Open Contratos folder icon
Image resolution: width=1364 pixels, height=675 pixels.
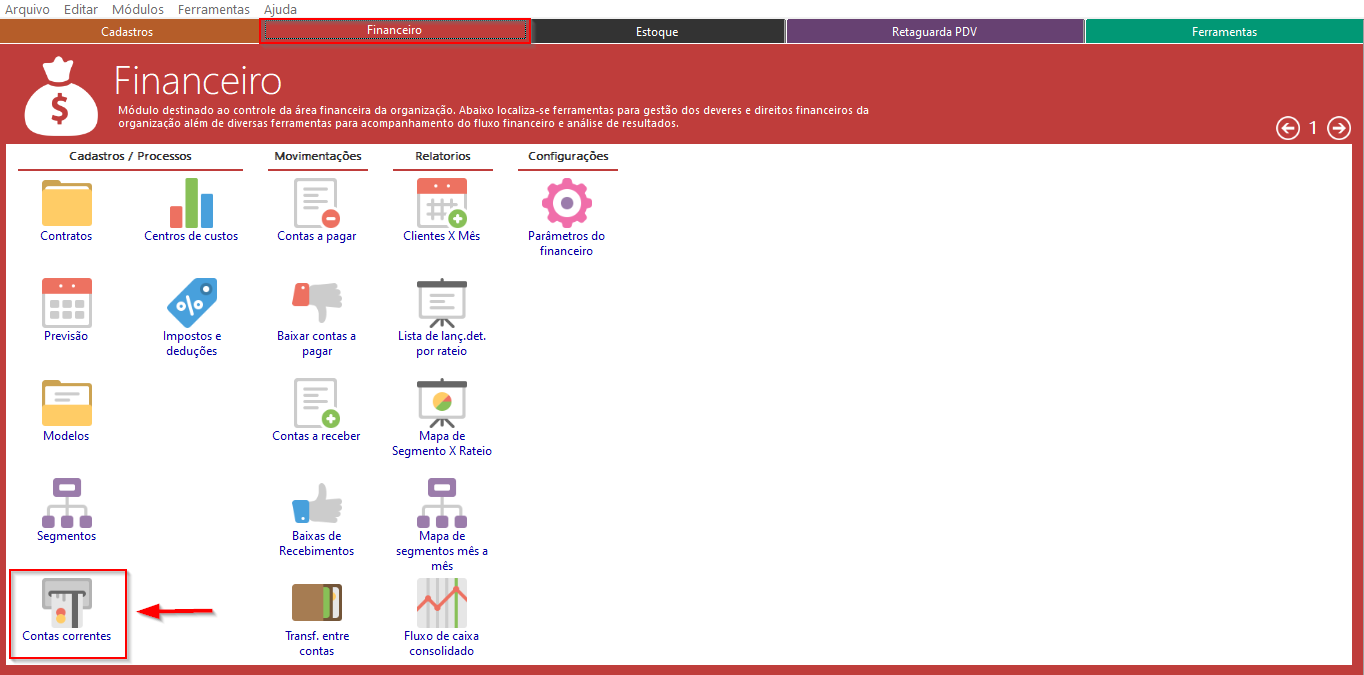click(x=66, y=204)
